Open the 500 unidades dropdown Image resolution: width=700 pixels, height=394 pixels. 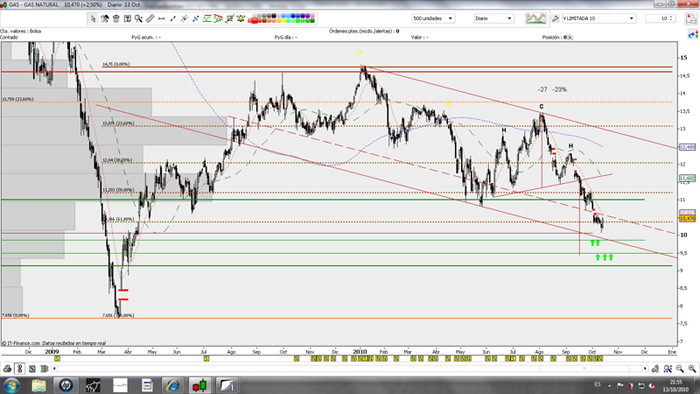point(433,19)
